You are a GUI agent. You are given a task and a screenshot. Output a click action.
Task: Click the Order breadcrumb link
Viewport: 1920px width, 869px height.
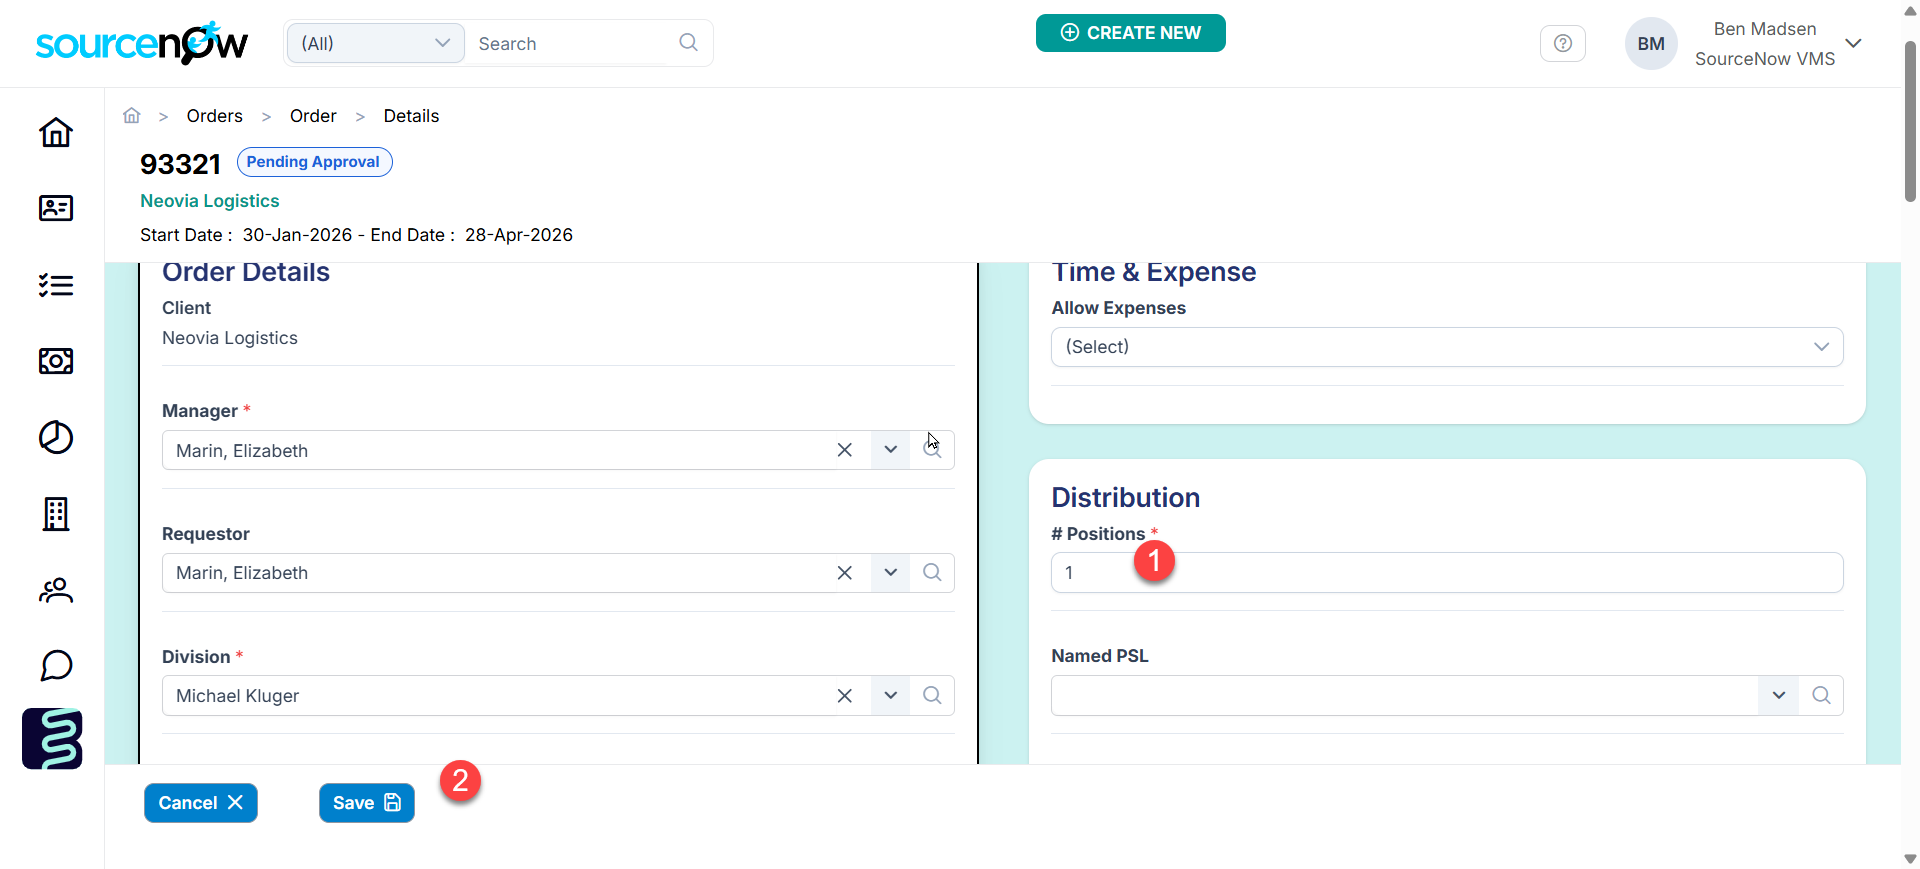pyautogui.click(x=313, y=116)
